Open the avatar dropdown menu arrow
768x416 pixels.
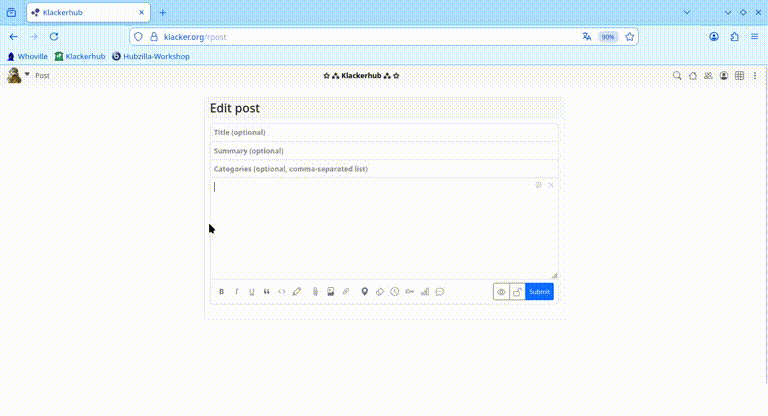(27, 74)
